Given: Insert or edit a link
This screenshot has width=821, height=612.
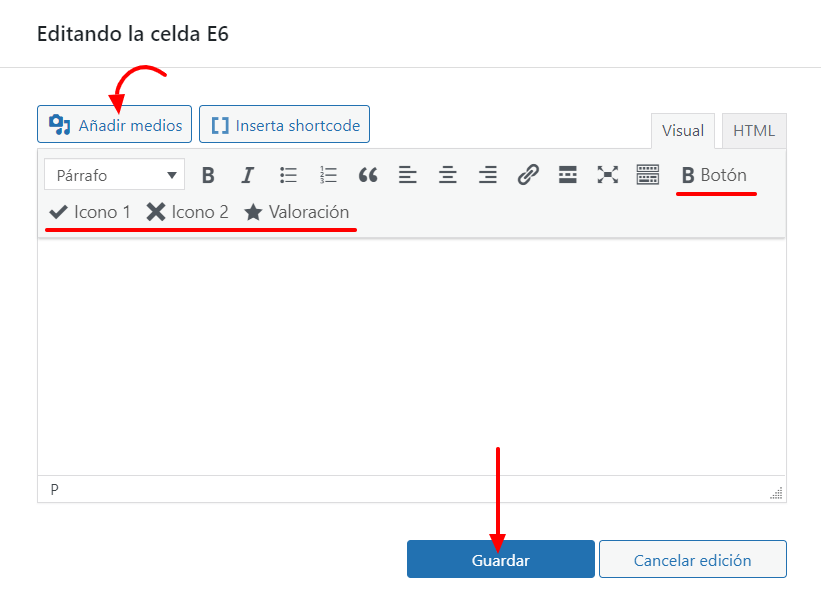Looking at the screenshot, I should (528, 175).
